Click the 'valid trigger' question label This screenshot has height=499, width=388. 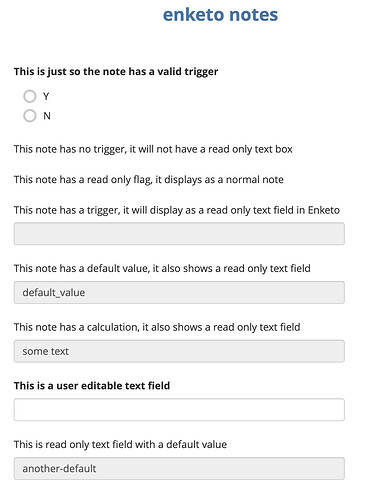(x=116, y=72)
